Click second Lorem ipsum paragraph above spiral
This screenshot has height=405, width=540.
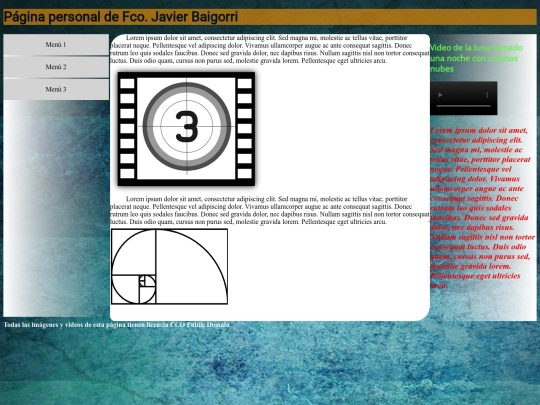point(270,210)
